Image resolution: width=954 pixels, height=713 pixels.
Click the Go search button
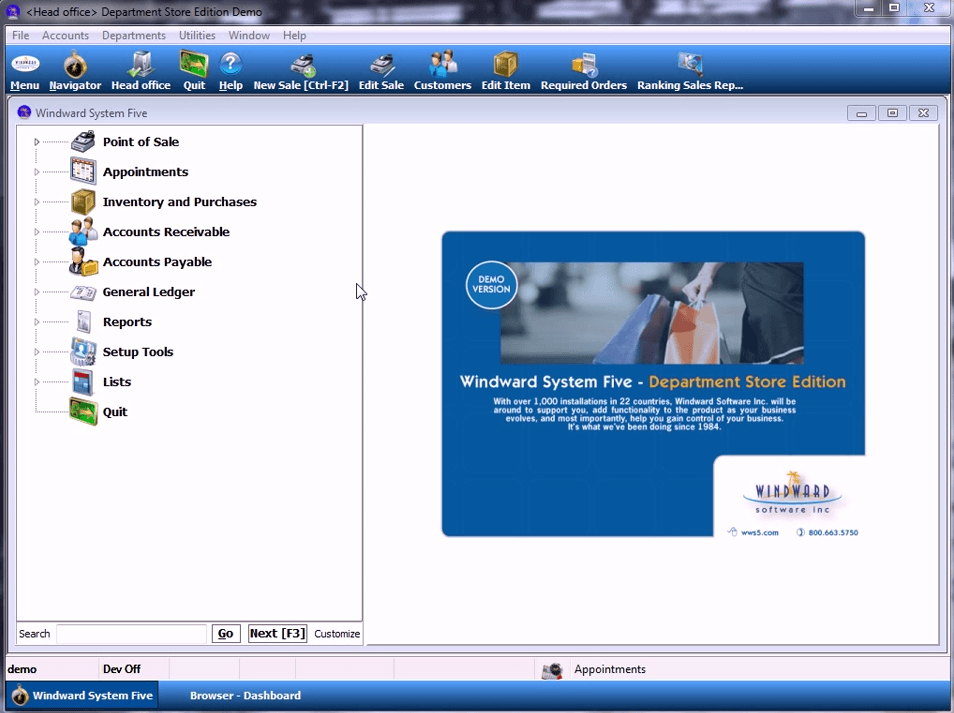pyautogui.click(x=225, y=633)
